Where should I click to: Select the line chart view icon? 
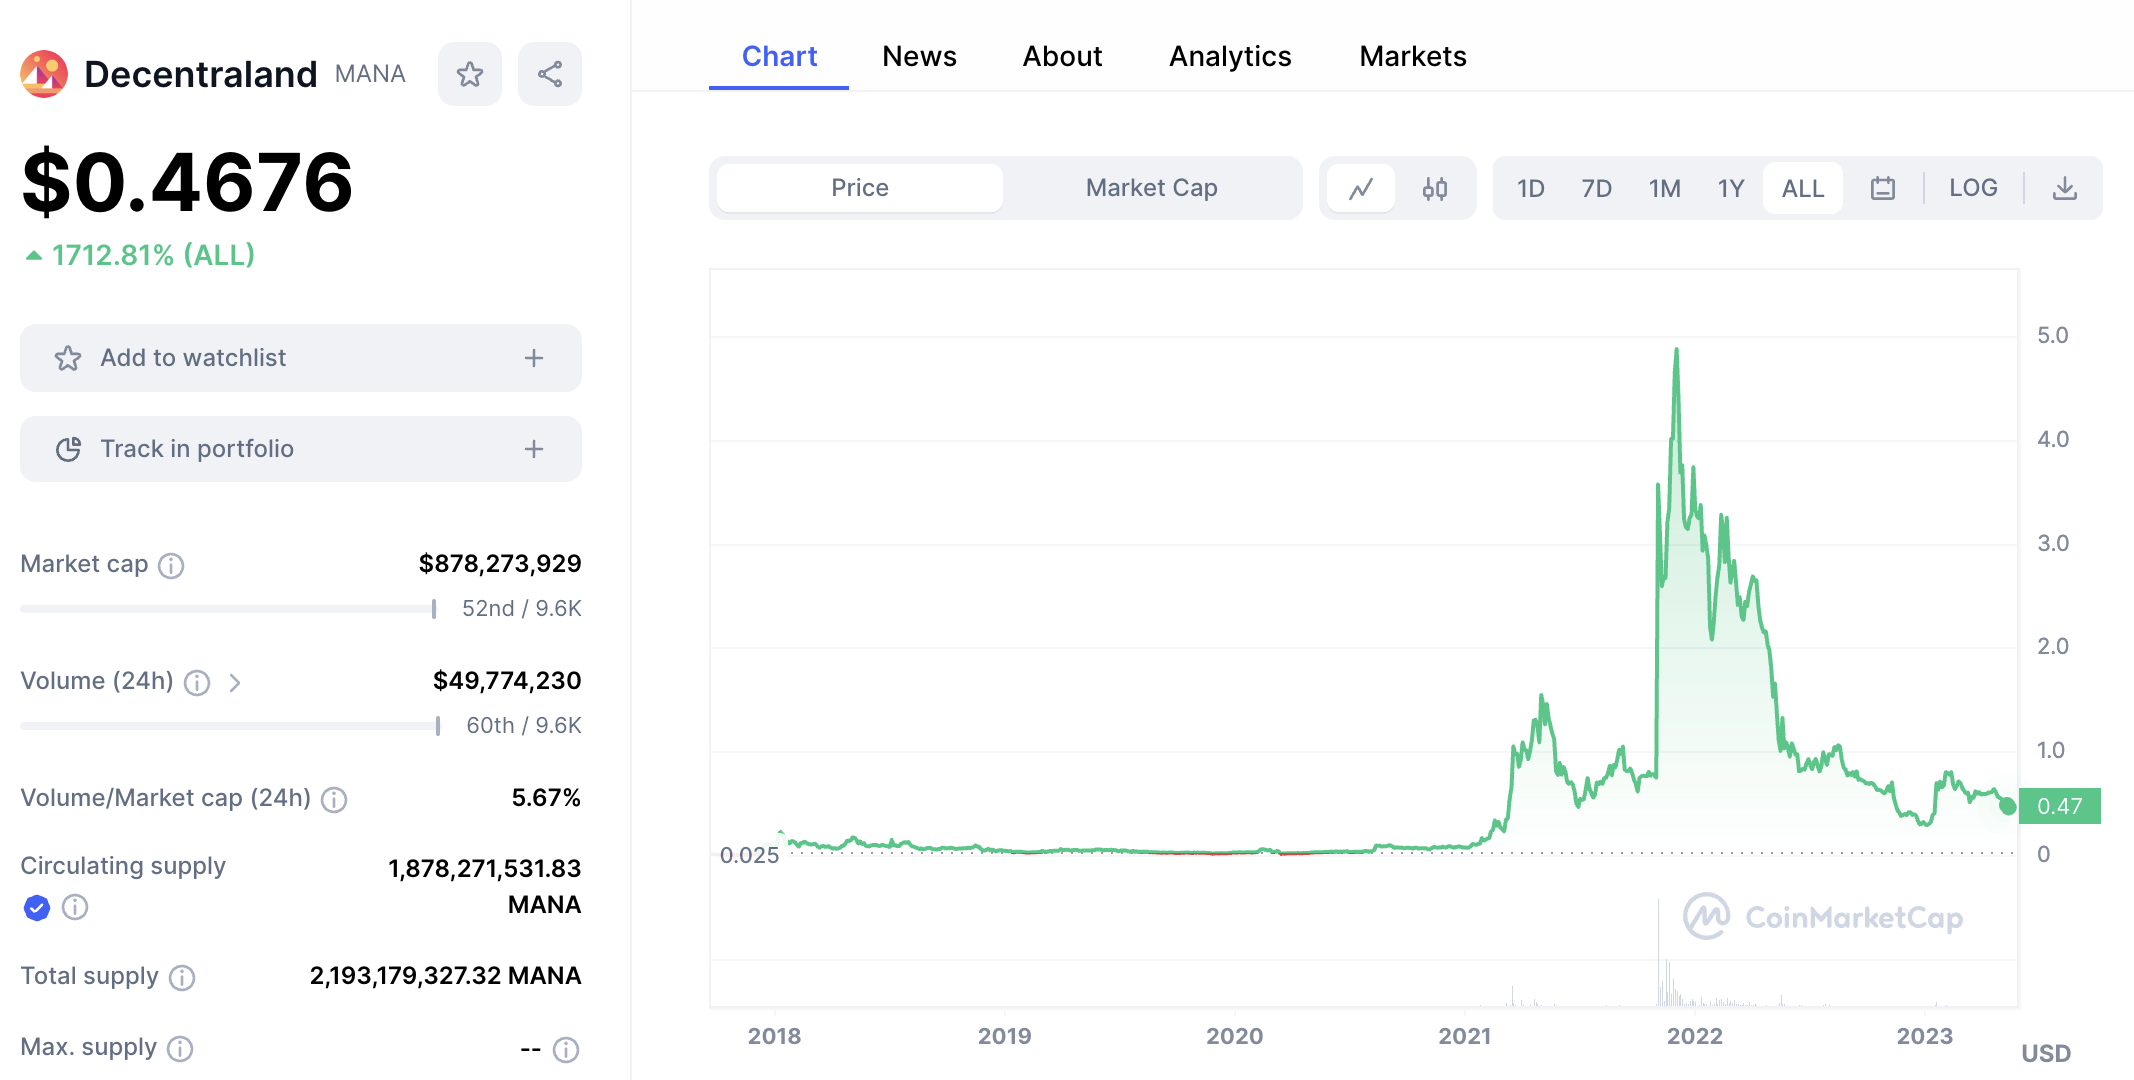[1361, 188]
